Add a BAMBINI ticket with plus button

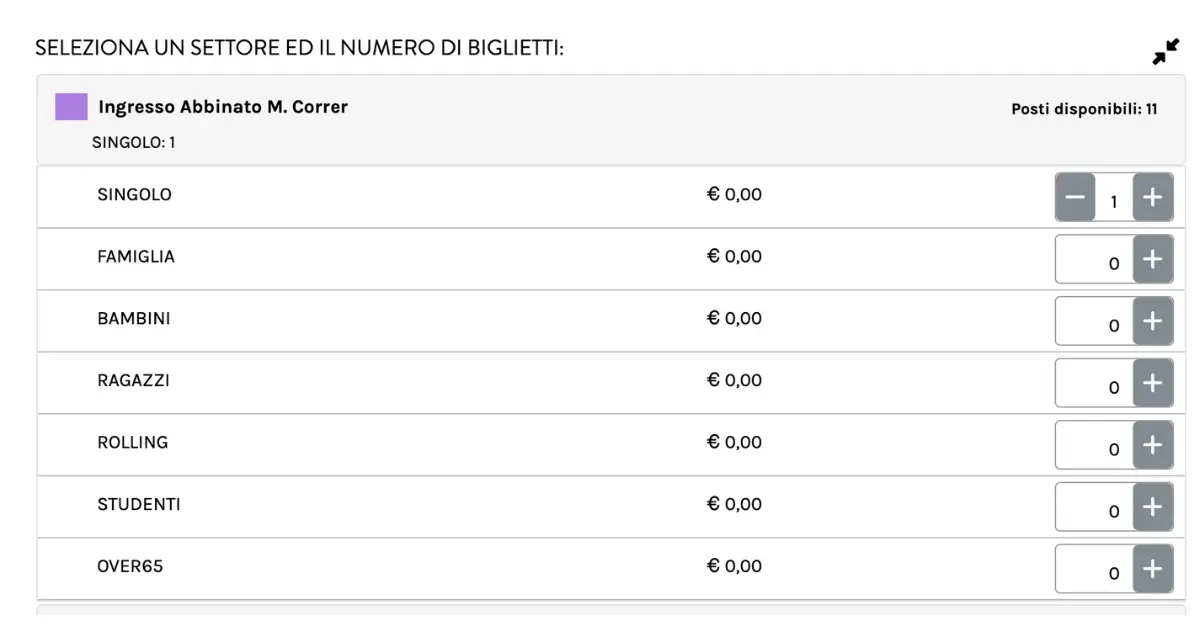coord(1153,321)
